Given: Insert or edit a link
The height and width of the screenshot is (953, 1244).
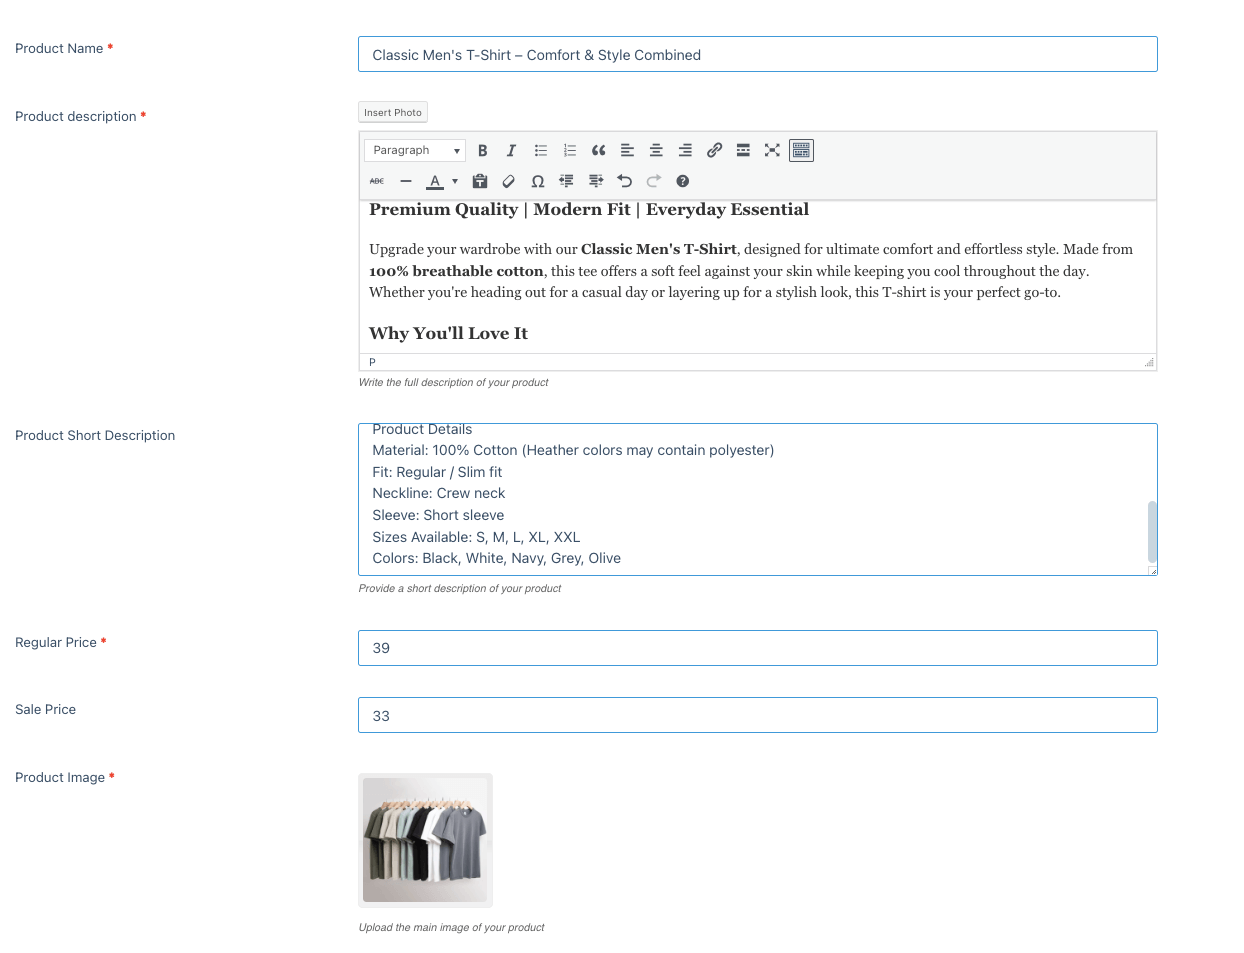Looking at the screenshot, I should point(714,150).
